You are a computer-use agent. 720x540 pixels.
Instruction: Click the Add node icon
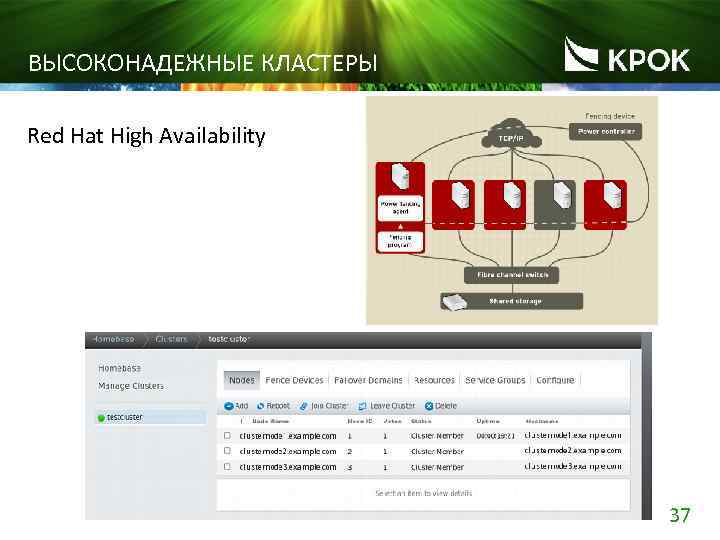point(228,406)
